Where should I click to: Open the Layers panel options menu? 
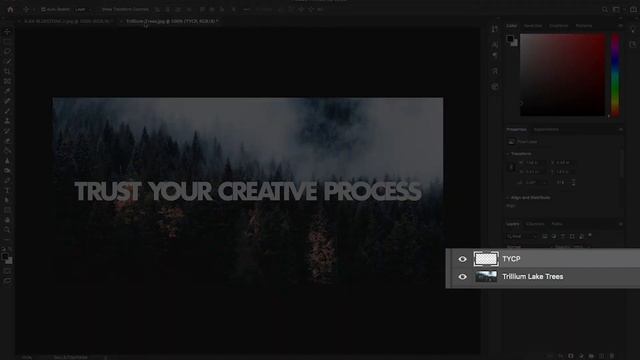point(620,224)
